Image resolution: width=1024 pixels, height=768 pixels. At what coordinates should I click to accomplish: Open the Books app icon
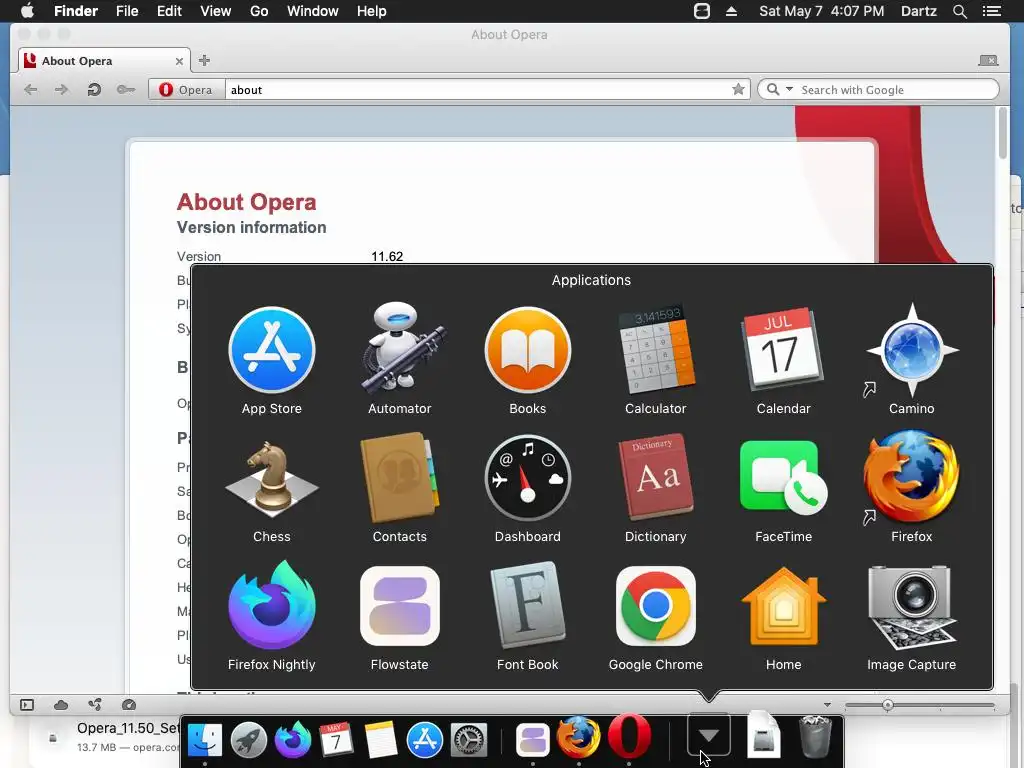click(x=528, y=350)
